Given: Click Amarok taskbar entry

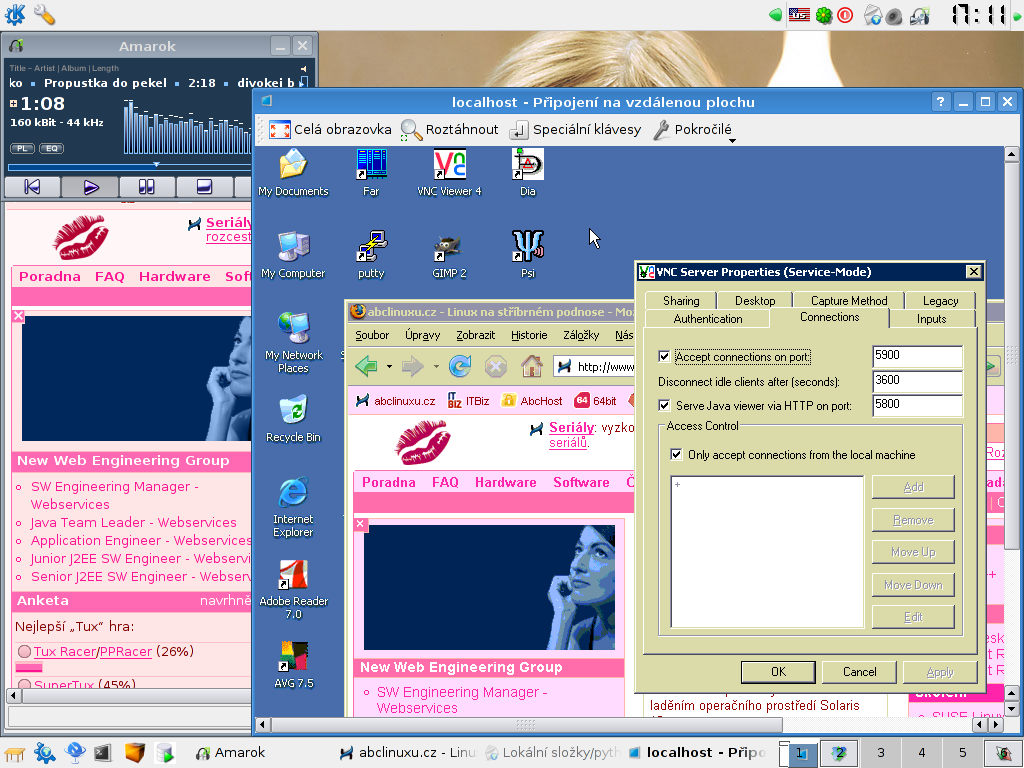Looking at the screenshot, I should 231,752.
